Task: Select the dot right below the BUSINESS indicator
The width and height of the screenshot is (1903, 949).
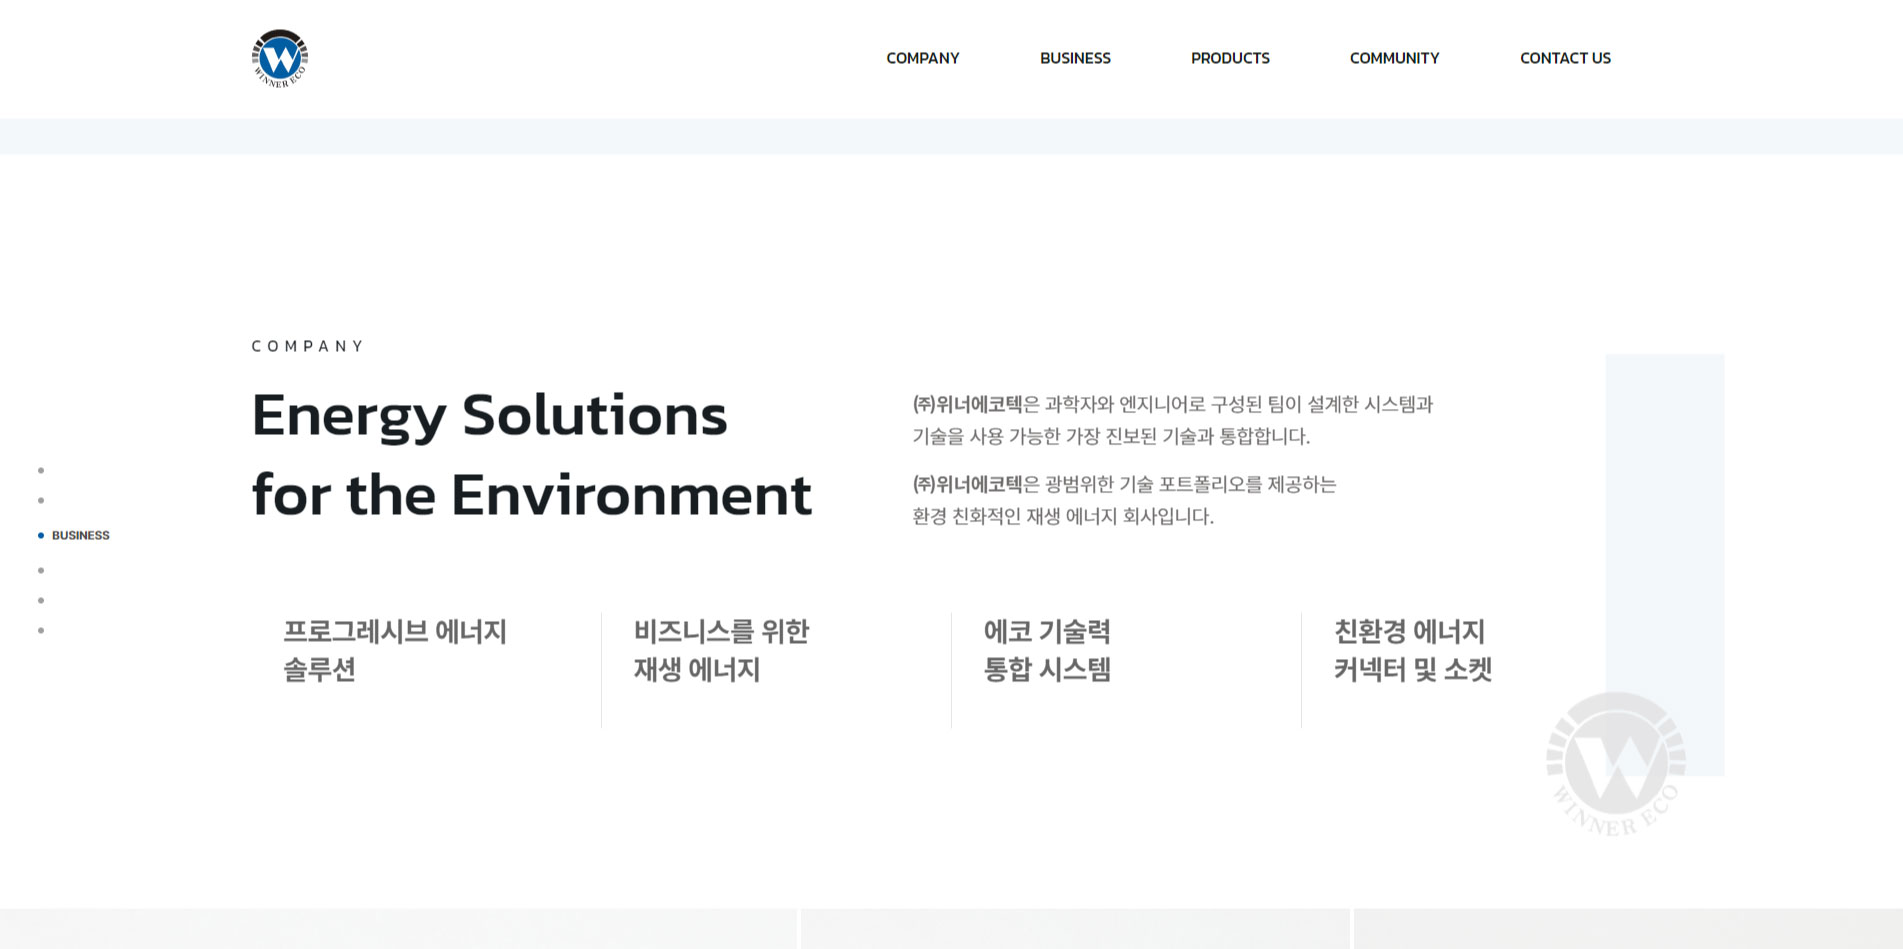Action: click(41, 570)
